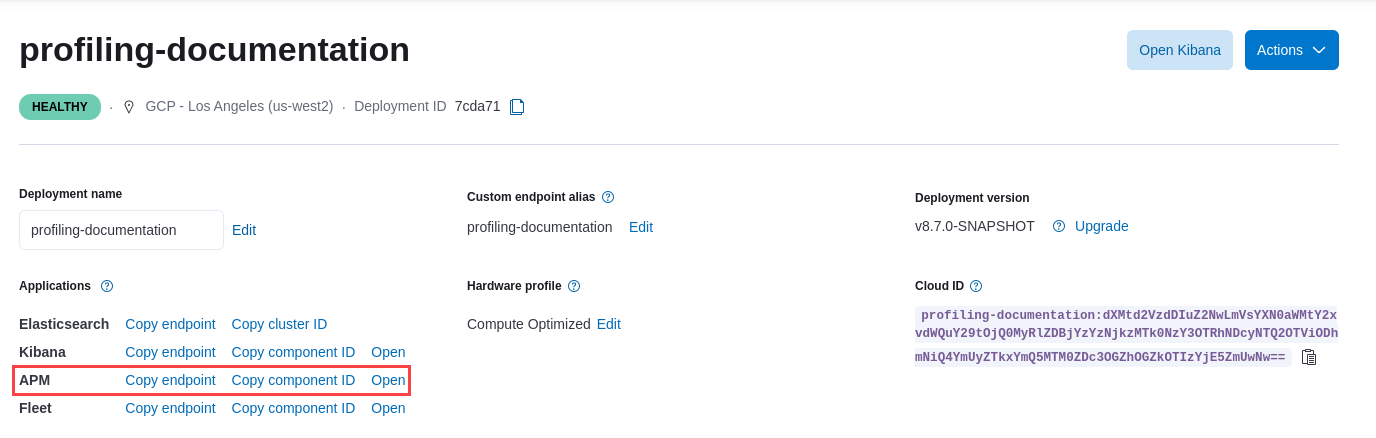Click help icon next to Applications
Viewport: 1376px width, 438px height.
(107, 286)
